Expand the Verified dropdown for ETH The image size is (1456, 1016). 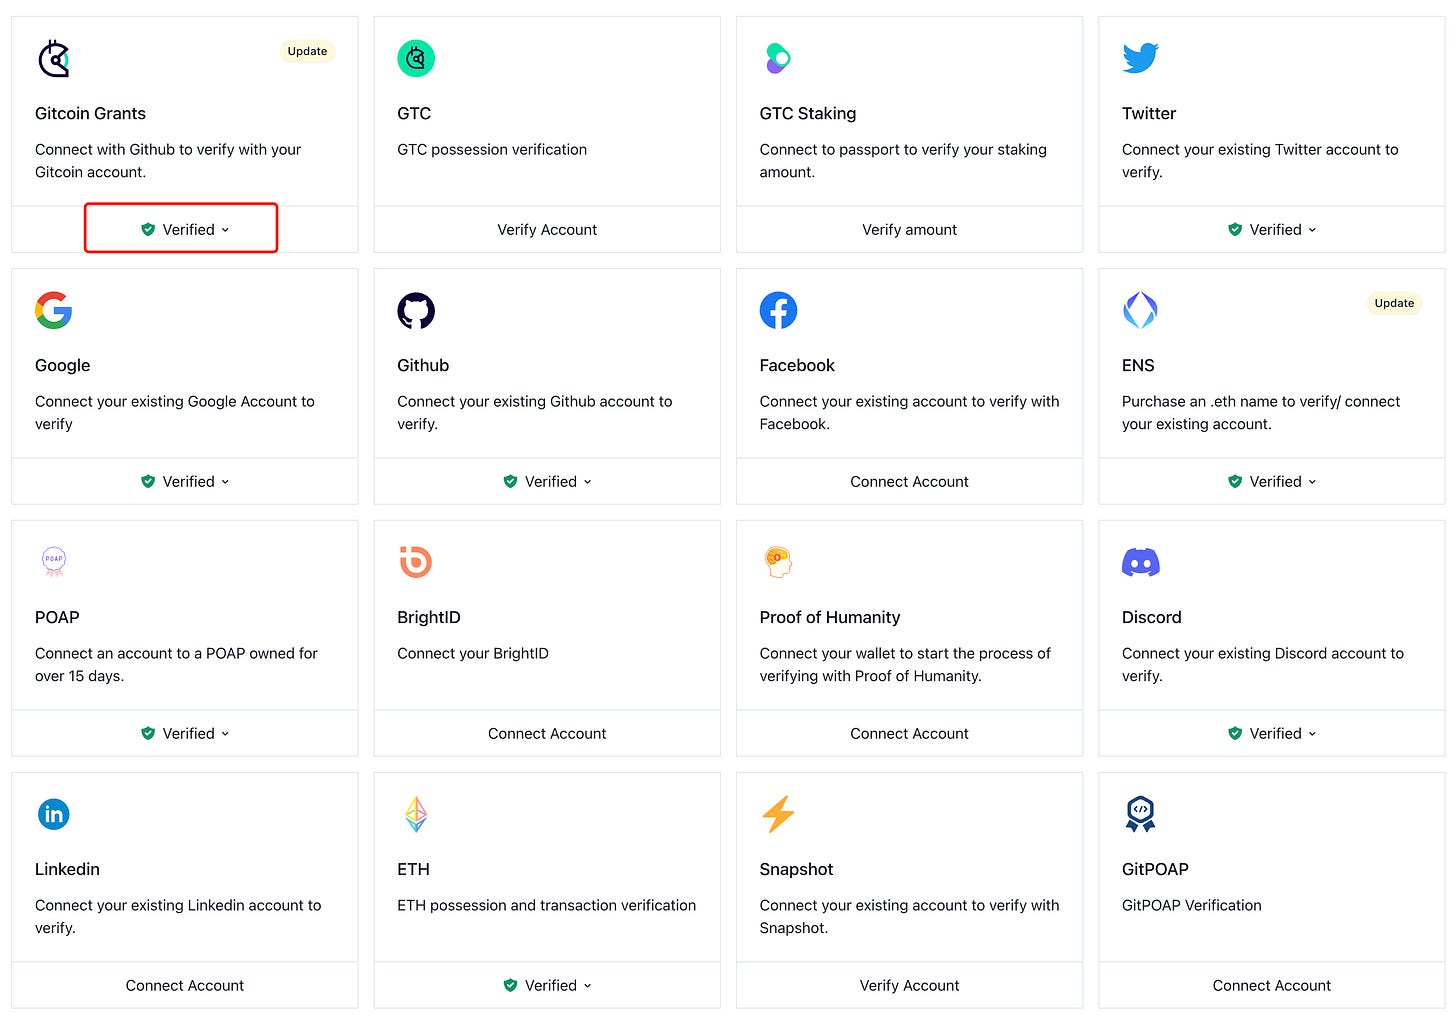(547, 985)
